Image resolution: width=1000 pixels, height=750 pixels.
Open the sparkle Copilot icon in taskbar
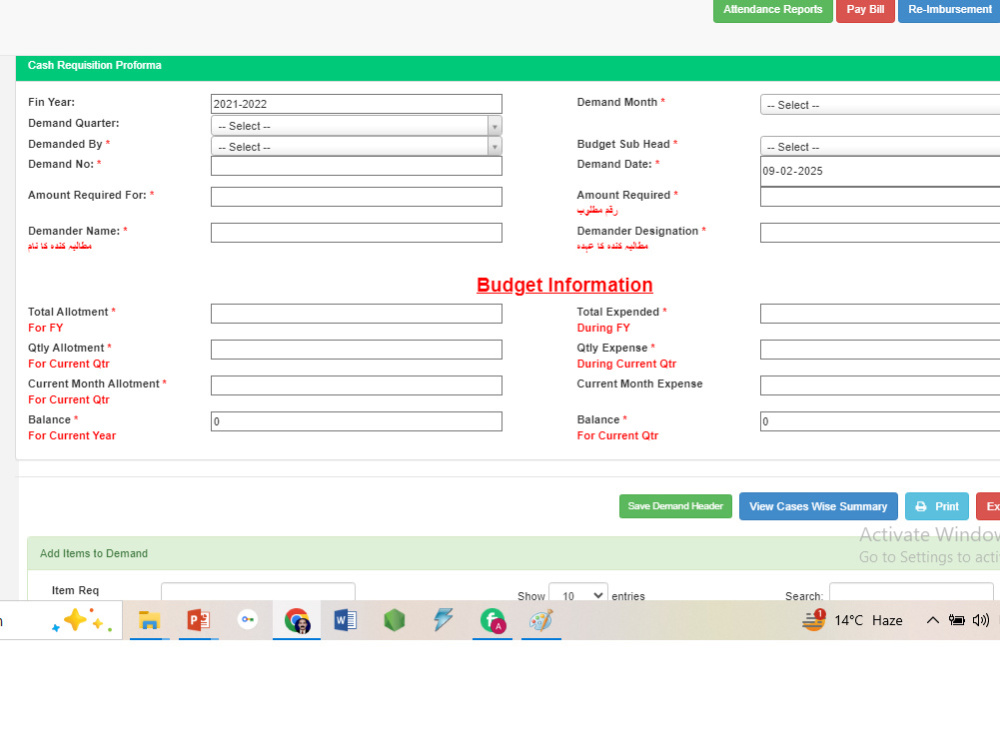point(82,620)
